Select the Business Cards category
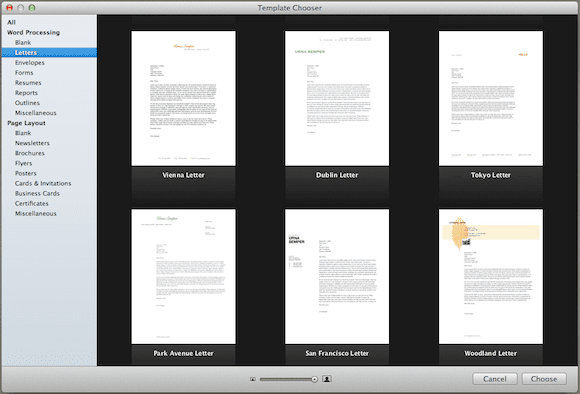580x394 pixels. point(37,193)
